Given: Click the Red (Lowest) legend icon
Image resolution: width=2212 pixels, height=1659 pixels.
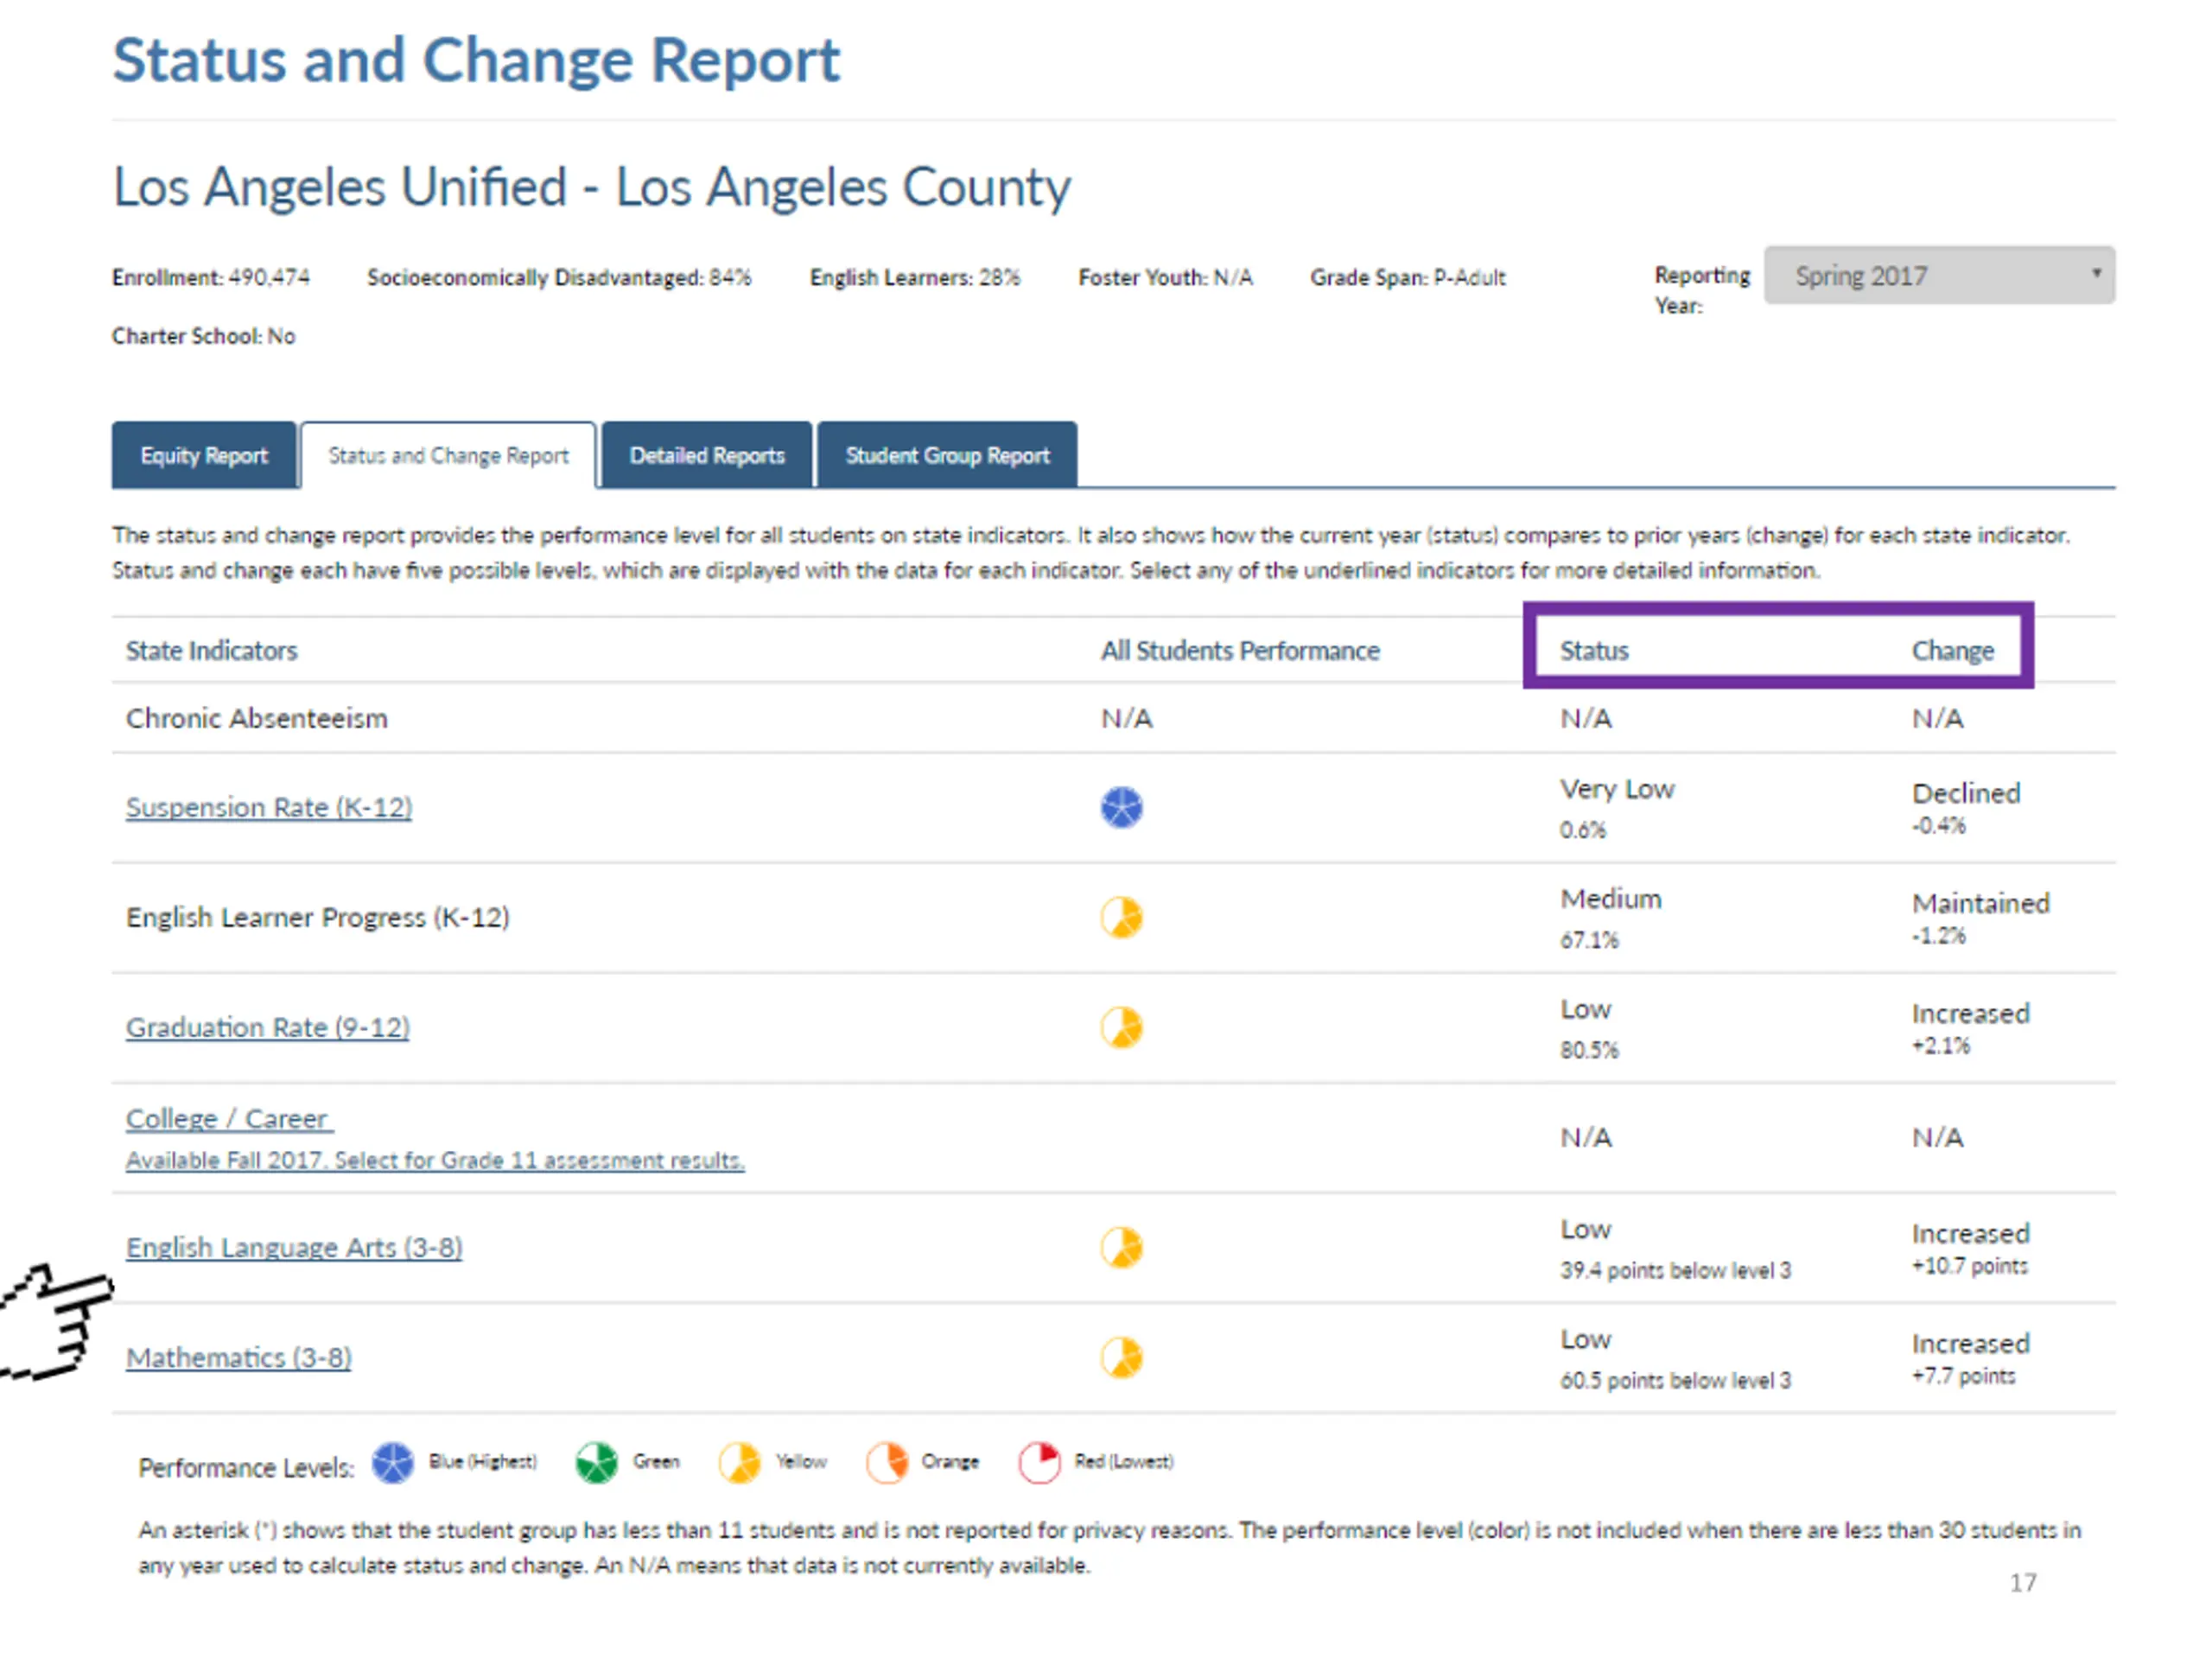Looking at the screenshot, I should [x=1039, y=1463].
